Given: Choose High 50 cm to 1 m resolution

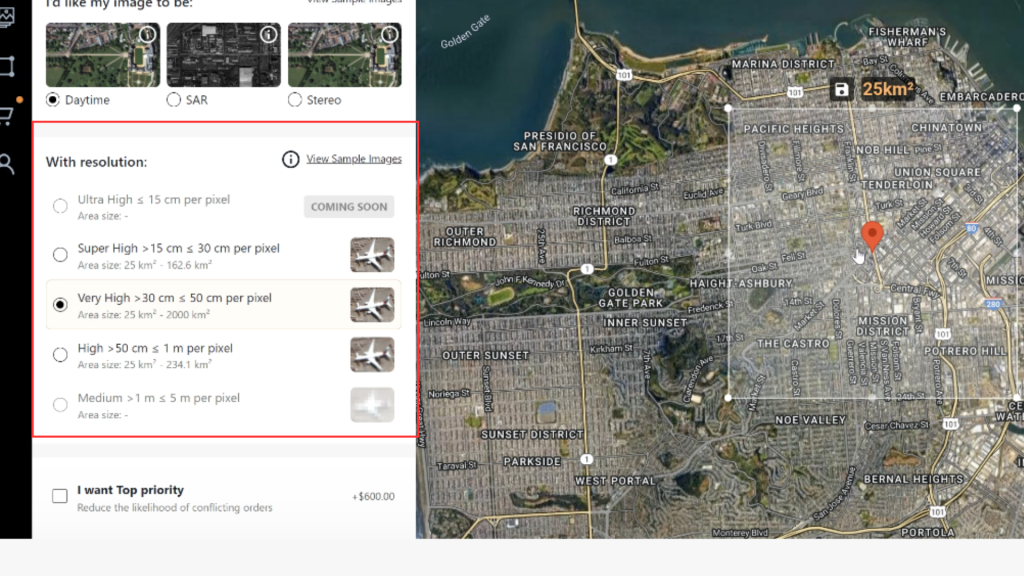Looking at the screenshot, I should [x=60, y=355].
